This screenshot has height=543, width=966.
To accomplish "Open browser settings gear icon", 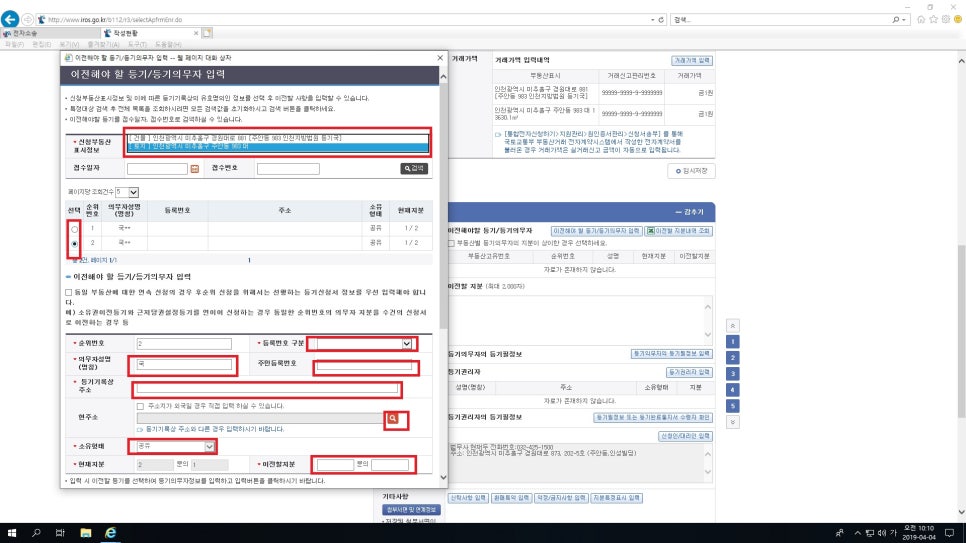I will point(946,20).
